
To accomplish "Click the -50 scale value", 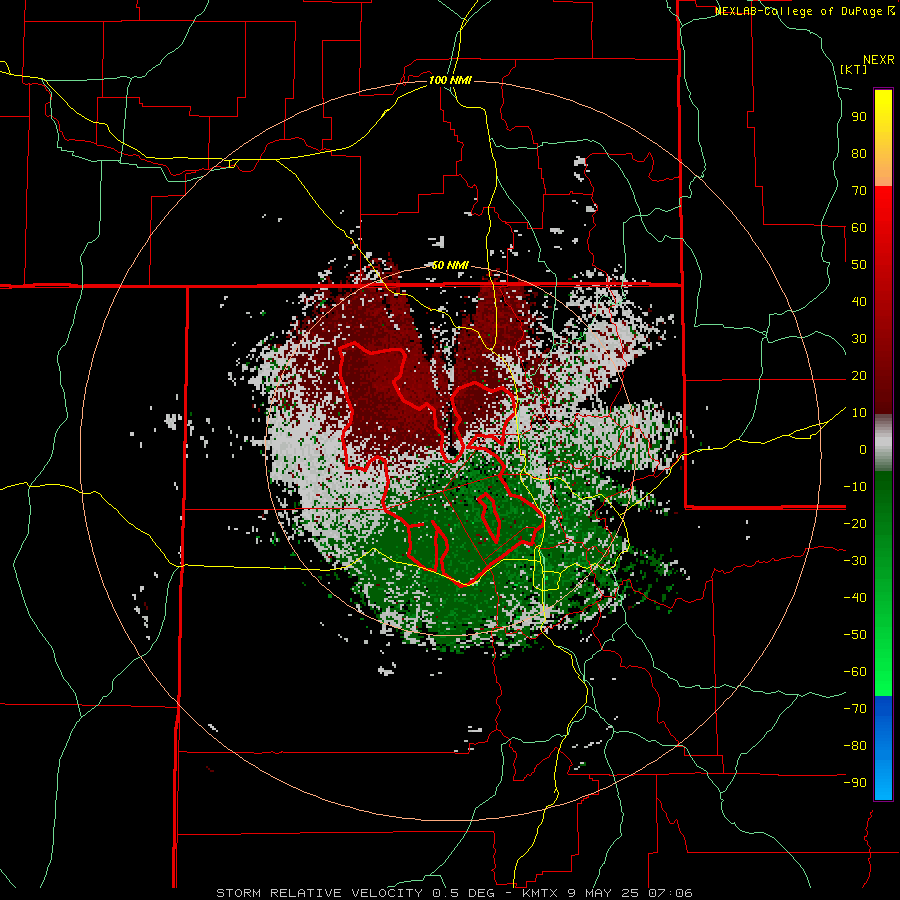I will pos(855,635).
